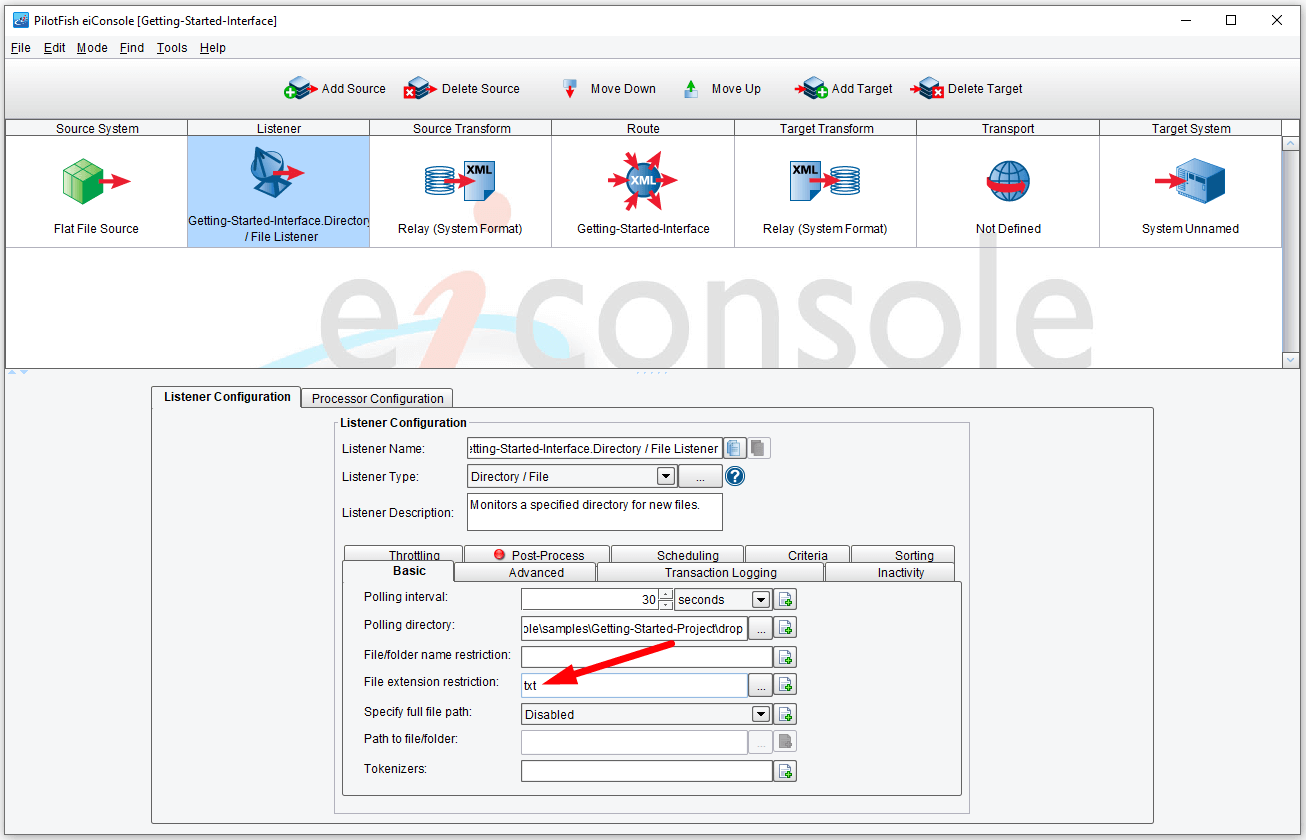Image resolution: width=1306 pixels, height=840 pixels.
Task: Click the Listener Name input field
Action: [x=595, y=448]
